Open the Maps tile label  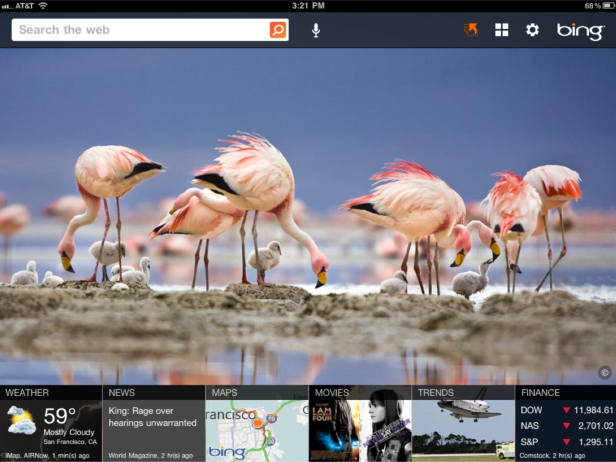click(x=225, y=393)
